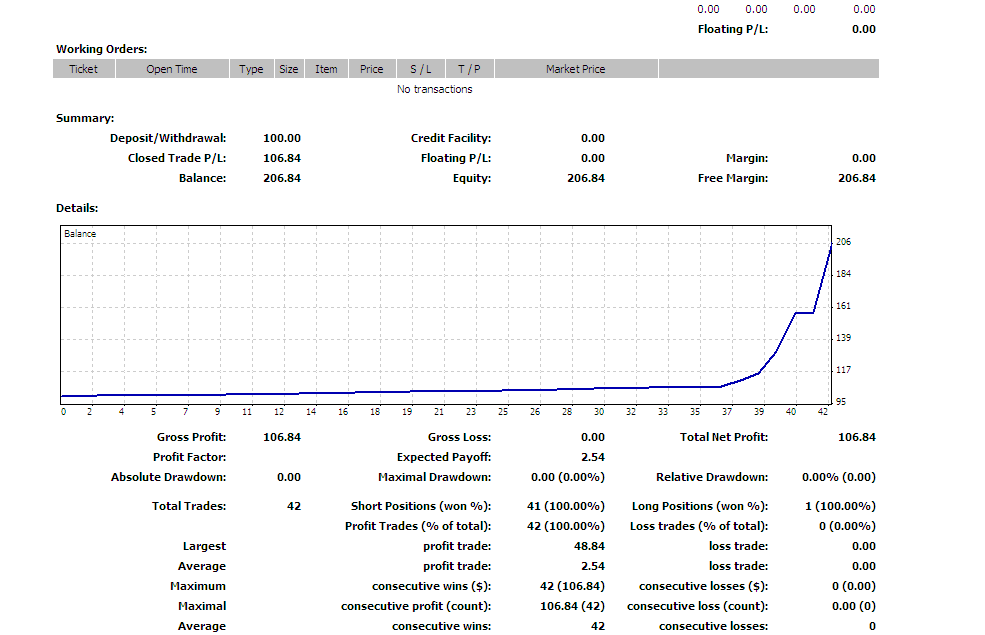Click the Price column header

point(372,69)
